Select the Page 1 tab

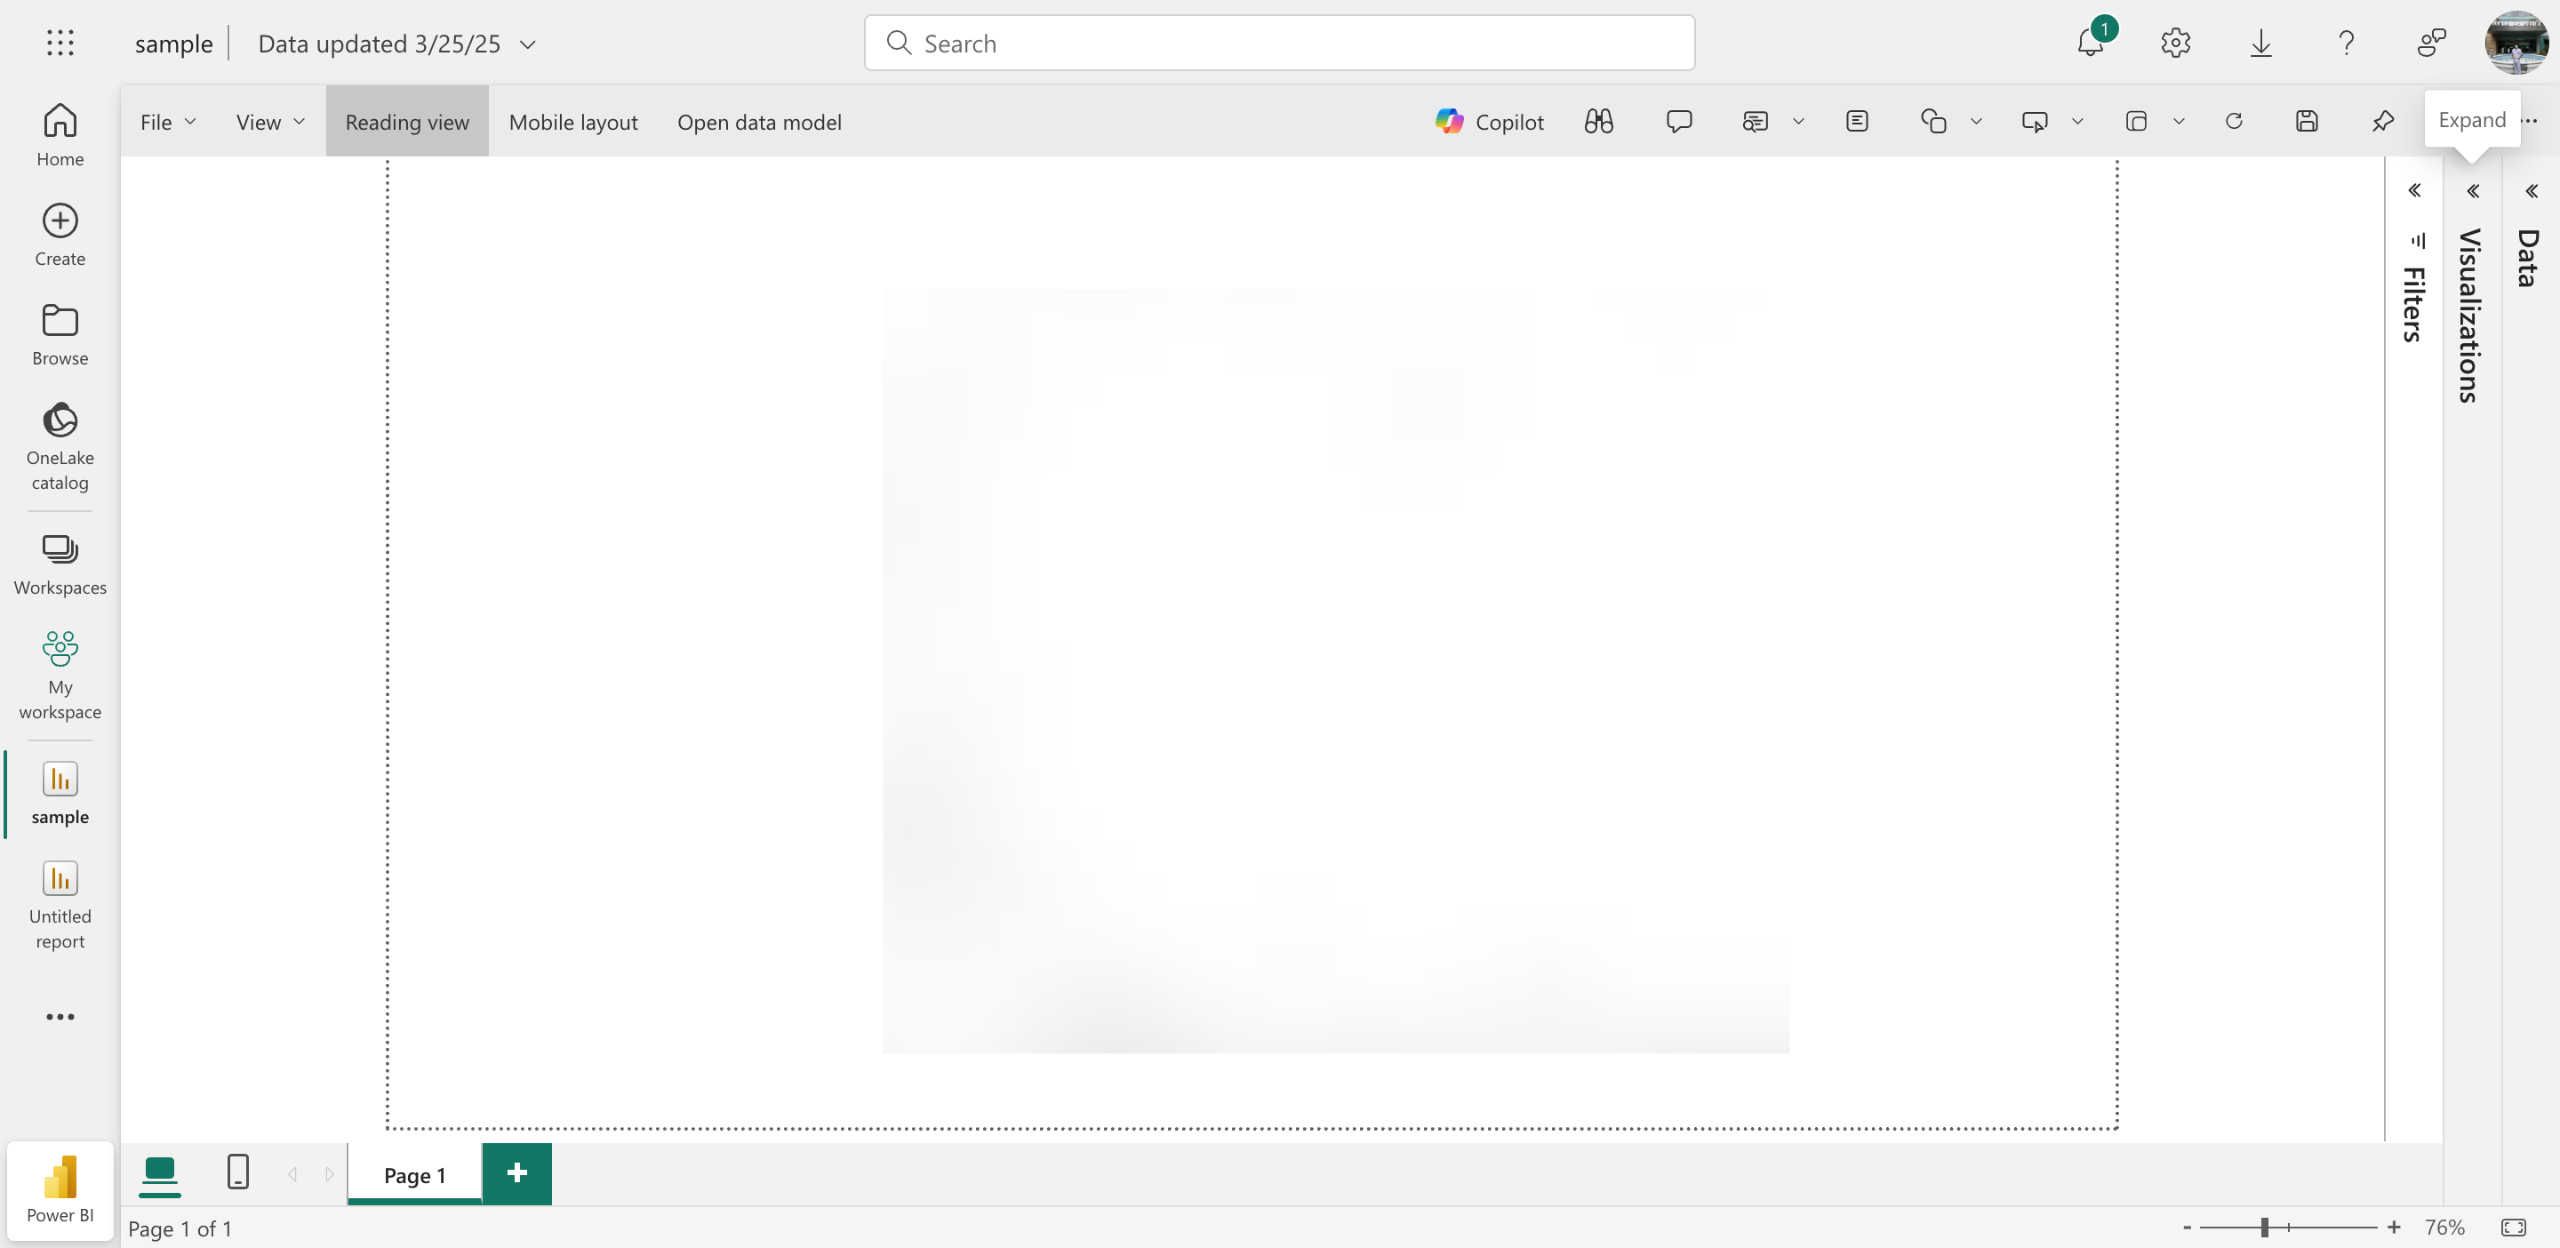[414, 1175]
